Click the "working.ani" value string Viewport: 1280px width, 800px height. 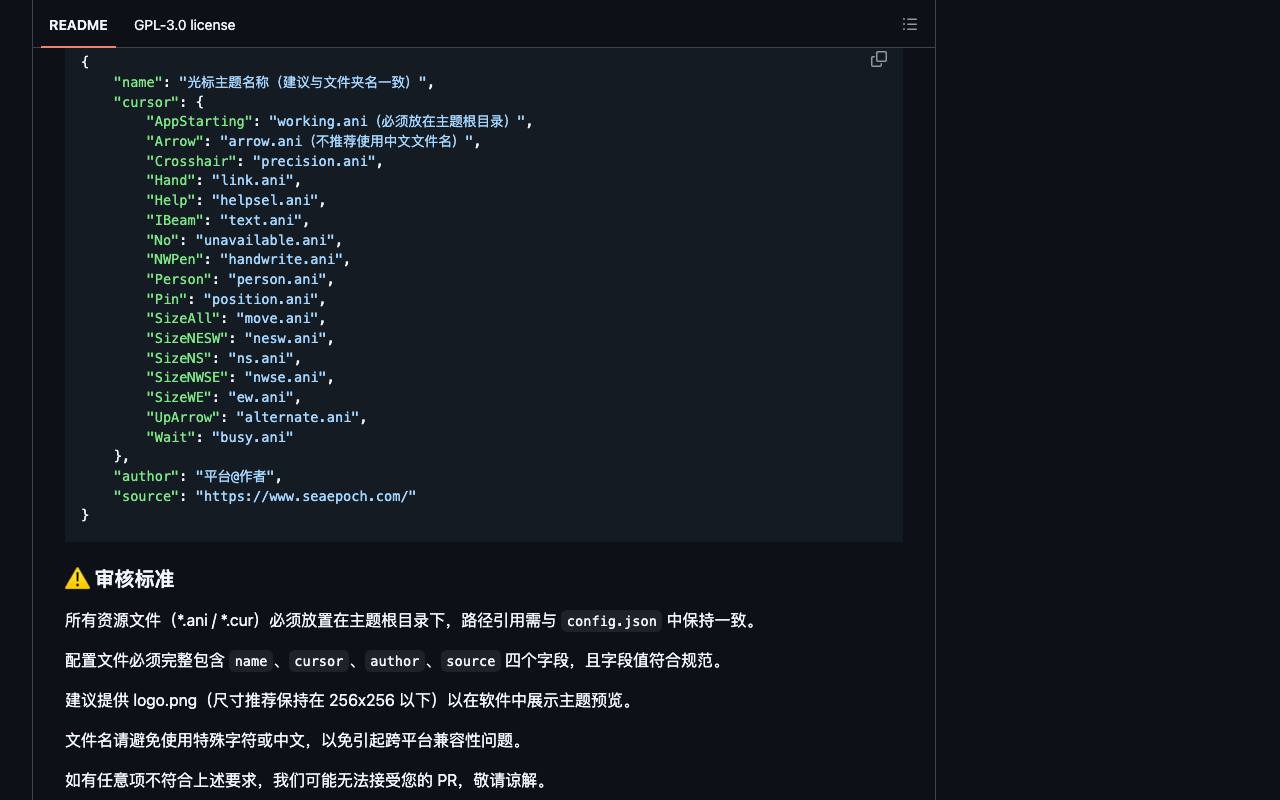tap(397, 121)
